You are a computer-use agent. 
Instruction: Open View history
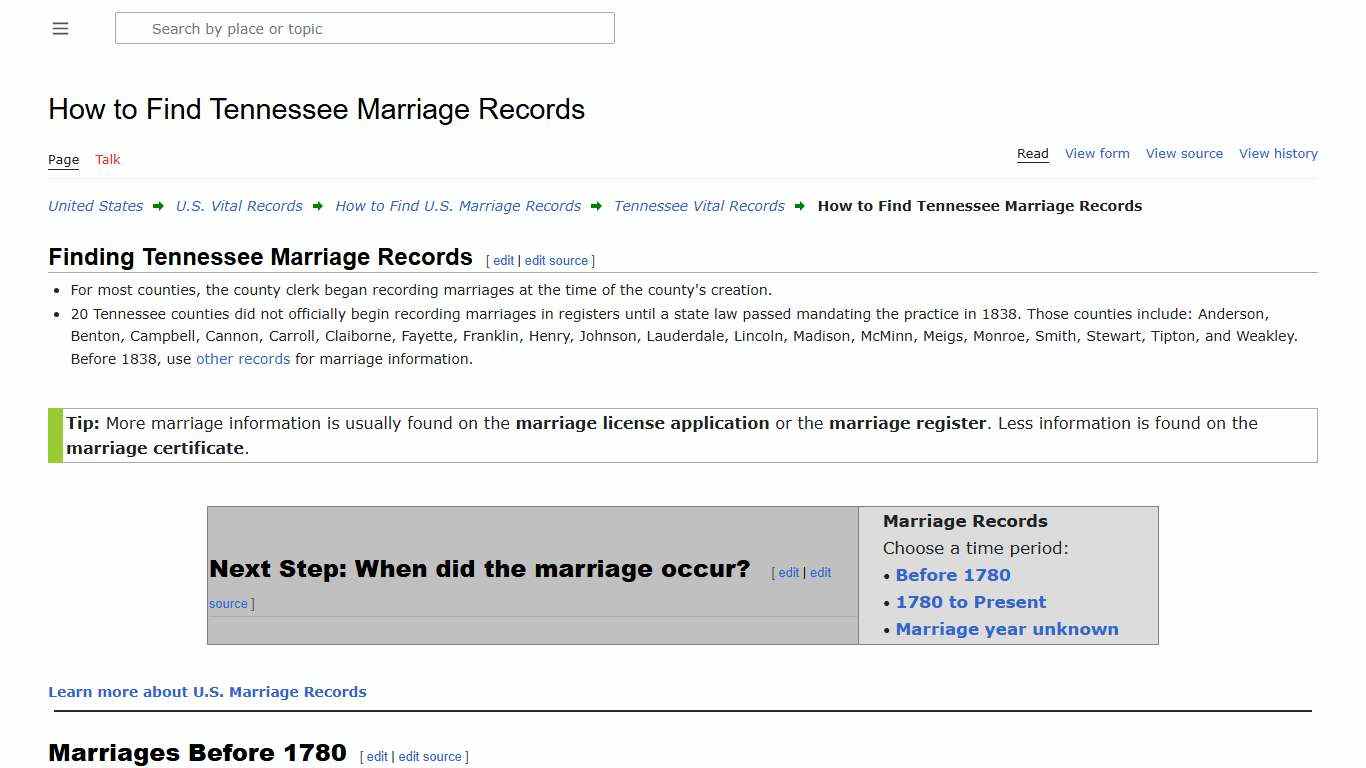pos(1278,153)
